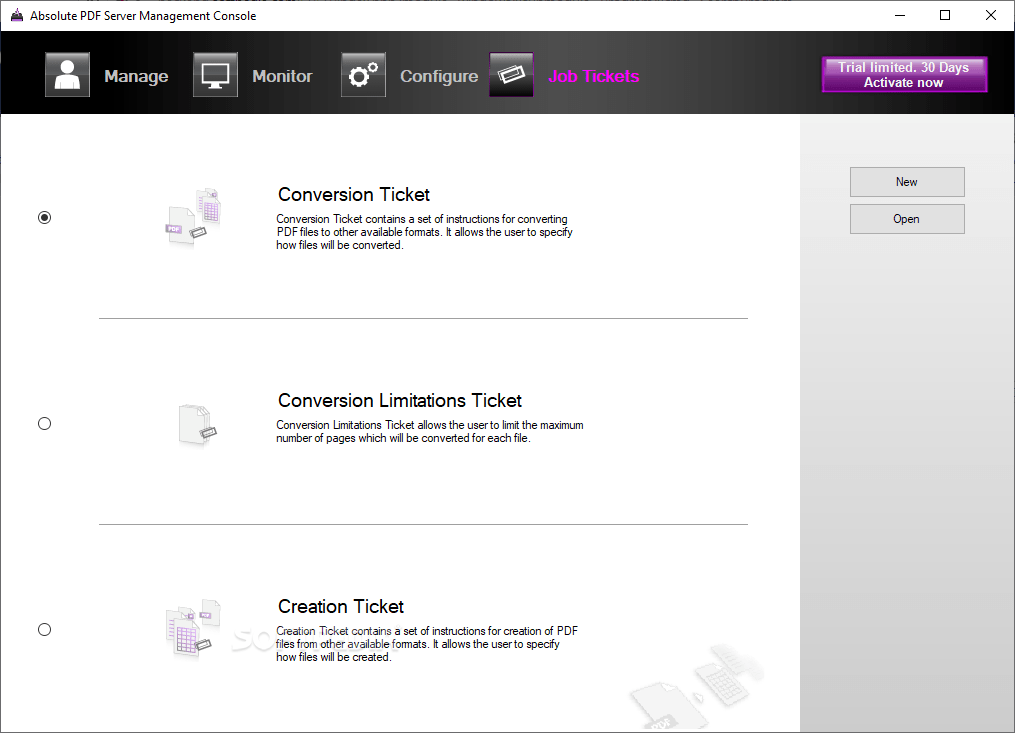The width and height of the screenshot is (1015, 733).
Task: Click the Conversion Limitations Ticket page icon
Action: pyautogui.click(x=197, y=425)
